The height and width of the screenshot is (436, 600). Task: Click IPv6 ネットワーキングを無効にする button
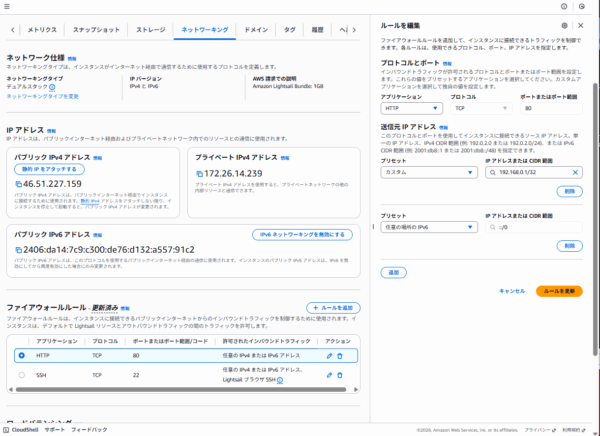click(x=302, y=235)
